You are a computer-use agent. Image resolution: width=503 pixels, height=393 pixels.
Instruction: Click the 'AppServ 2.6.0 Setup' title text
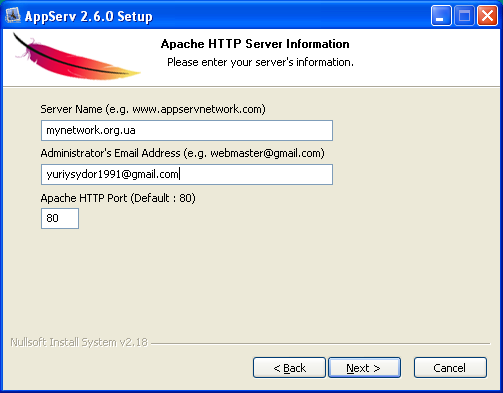(x=89, y=16)
